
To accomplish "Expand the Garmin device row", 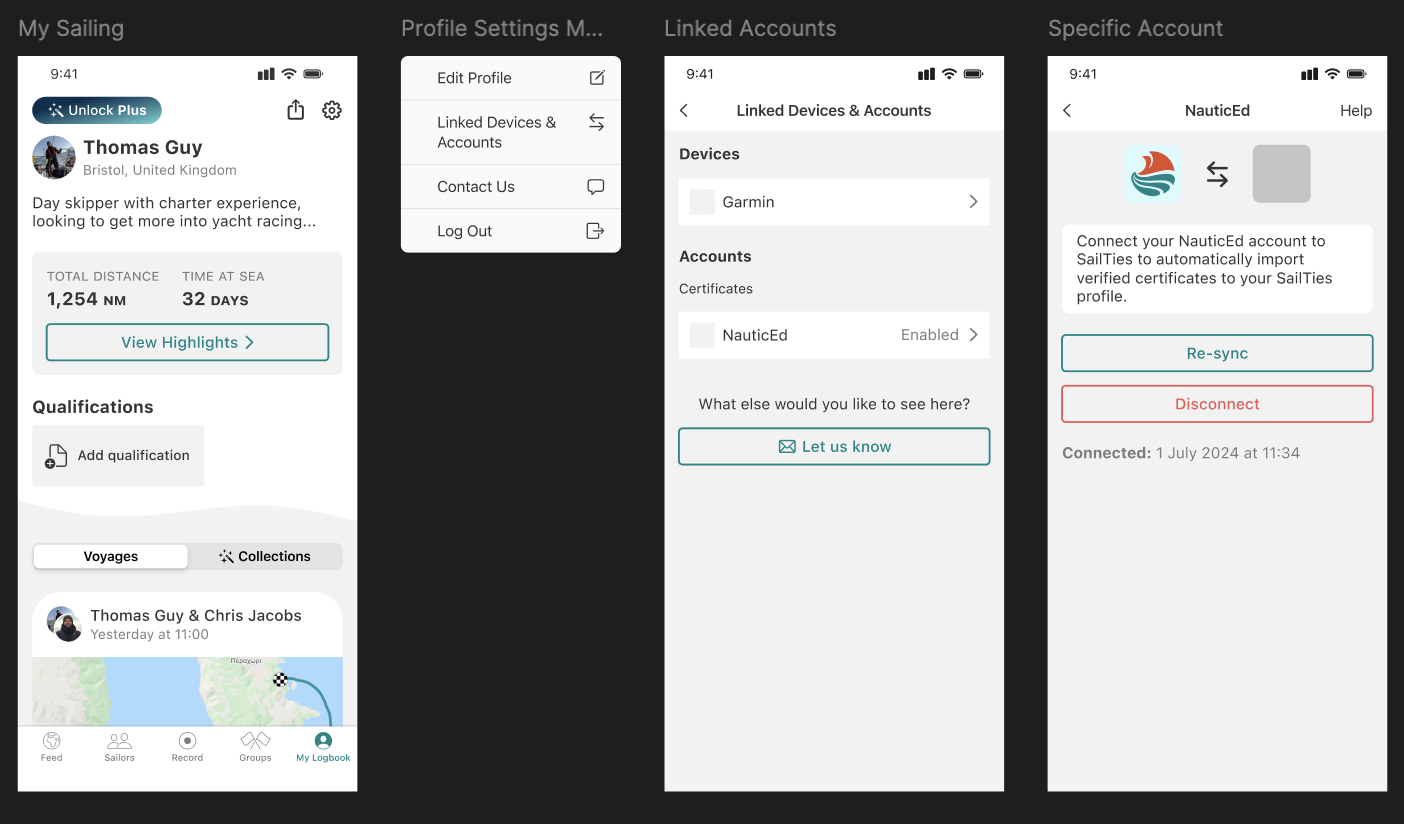I will [834, 202].
